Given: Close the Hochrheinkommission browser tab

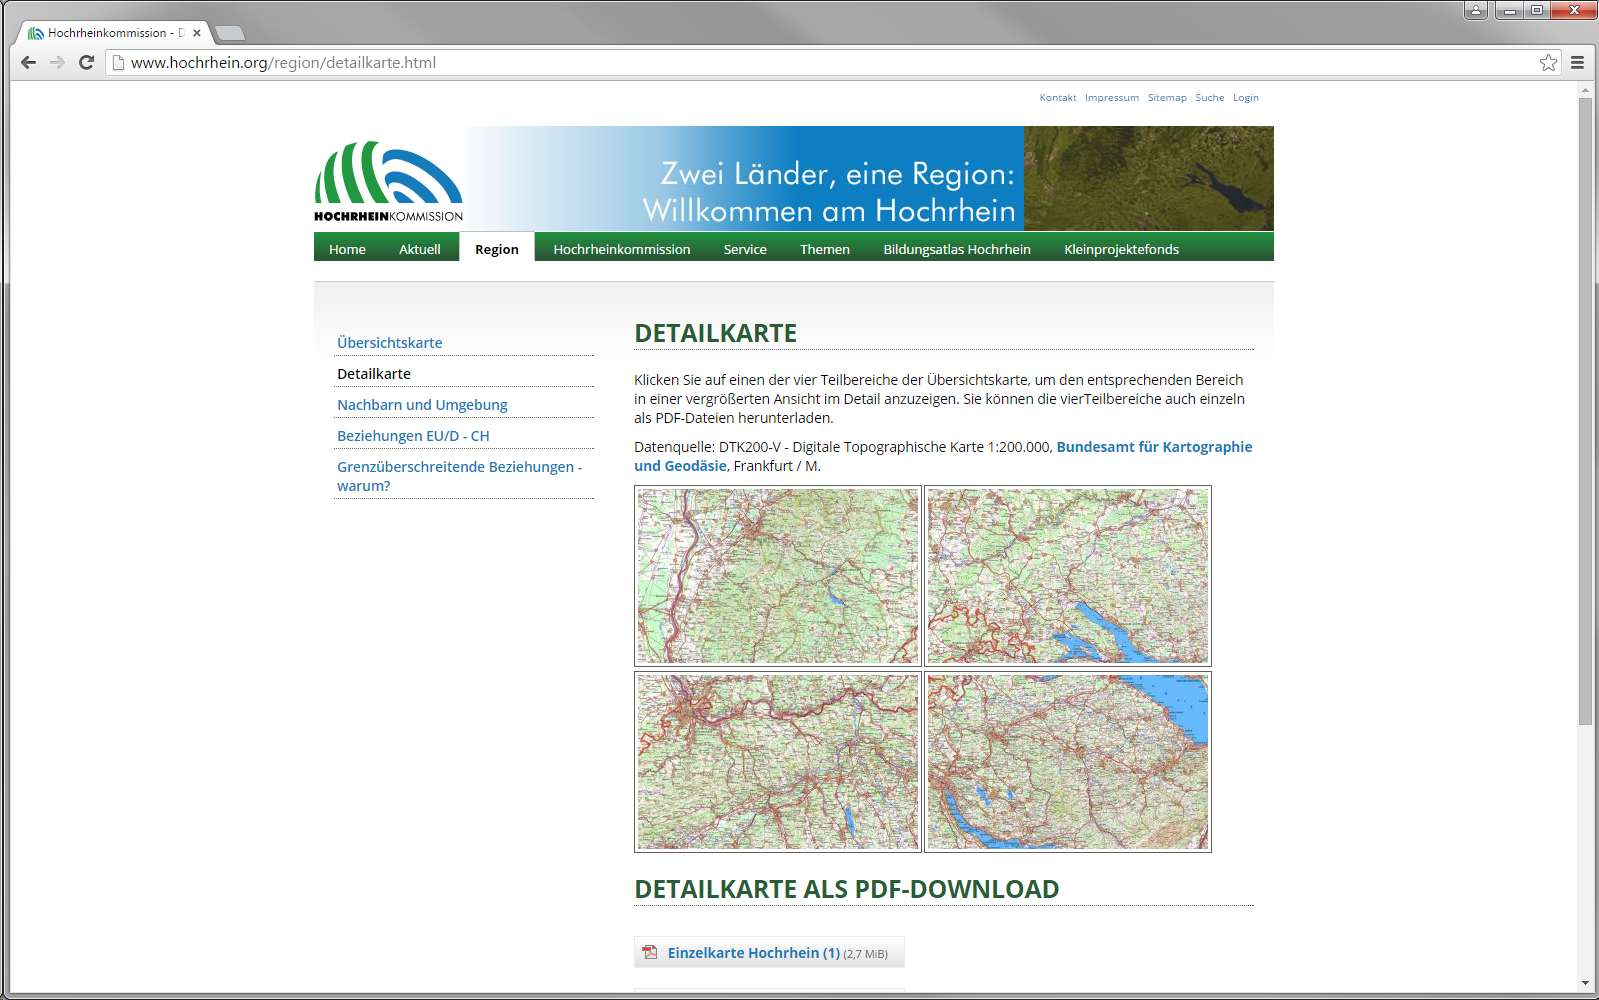Looking at the screenshot, I should point(197,33).
